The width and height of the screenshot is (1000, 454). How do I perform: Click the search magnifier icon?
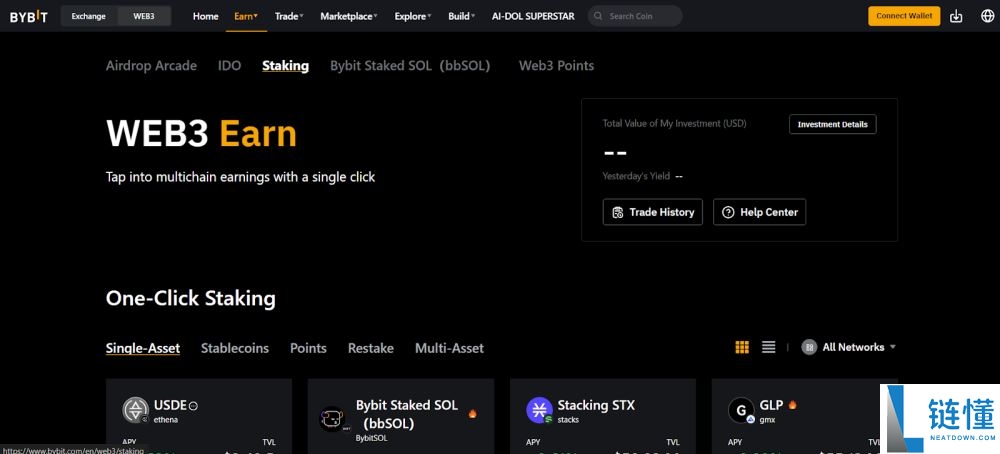(x=598, y=16)
